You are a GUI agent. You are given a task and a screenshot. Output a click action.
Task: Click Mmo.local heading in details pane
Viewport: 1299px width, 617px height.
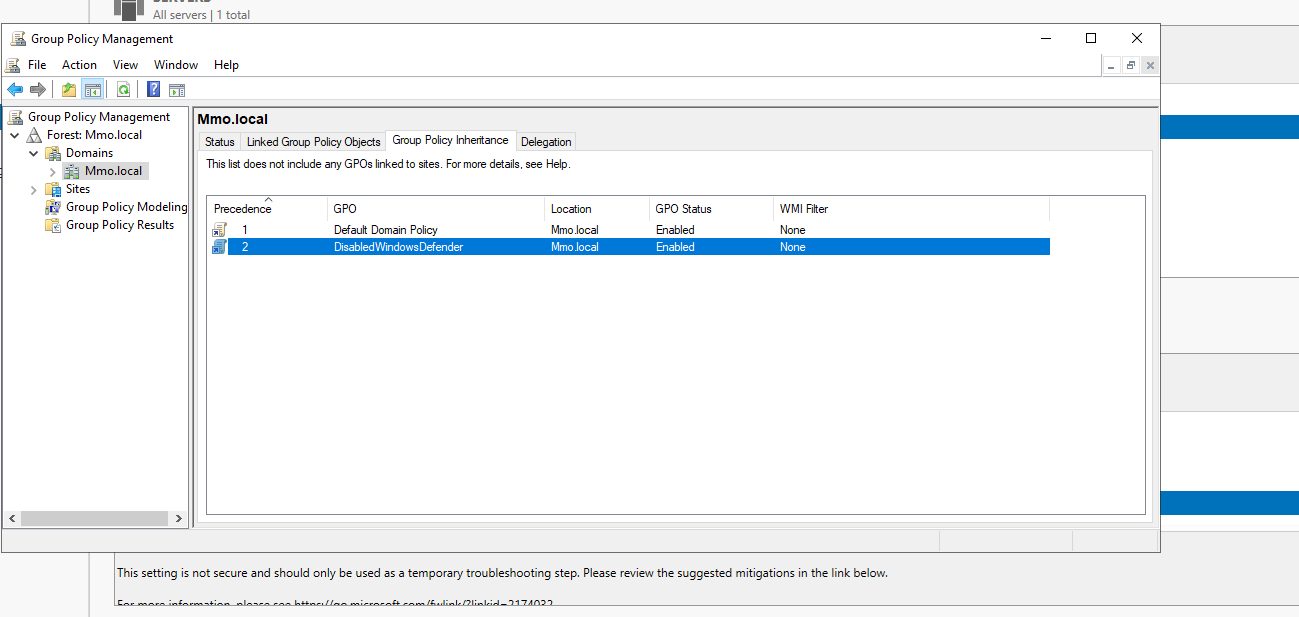(x=233, y=119)
